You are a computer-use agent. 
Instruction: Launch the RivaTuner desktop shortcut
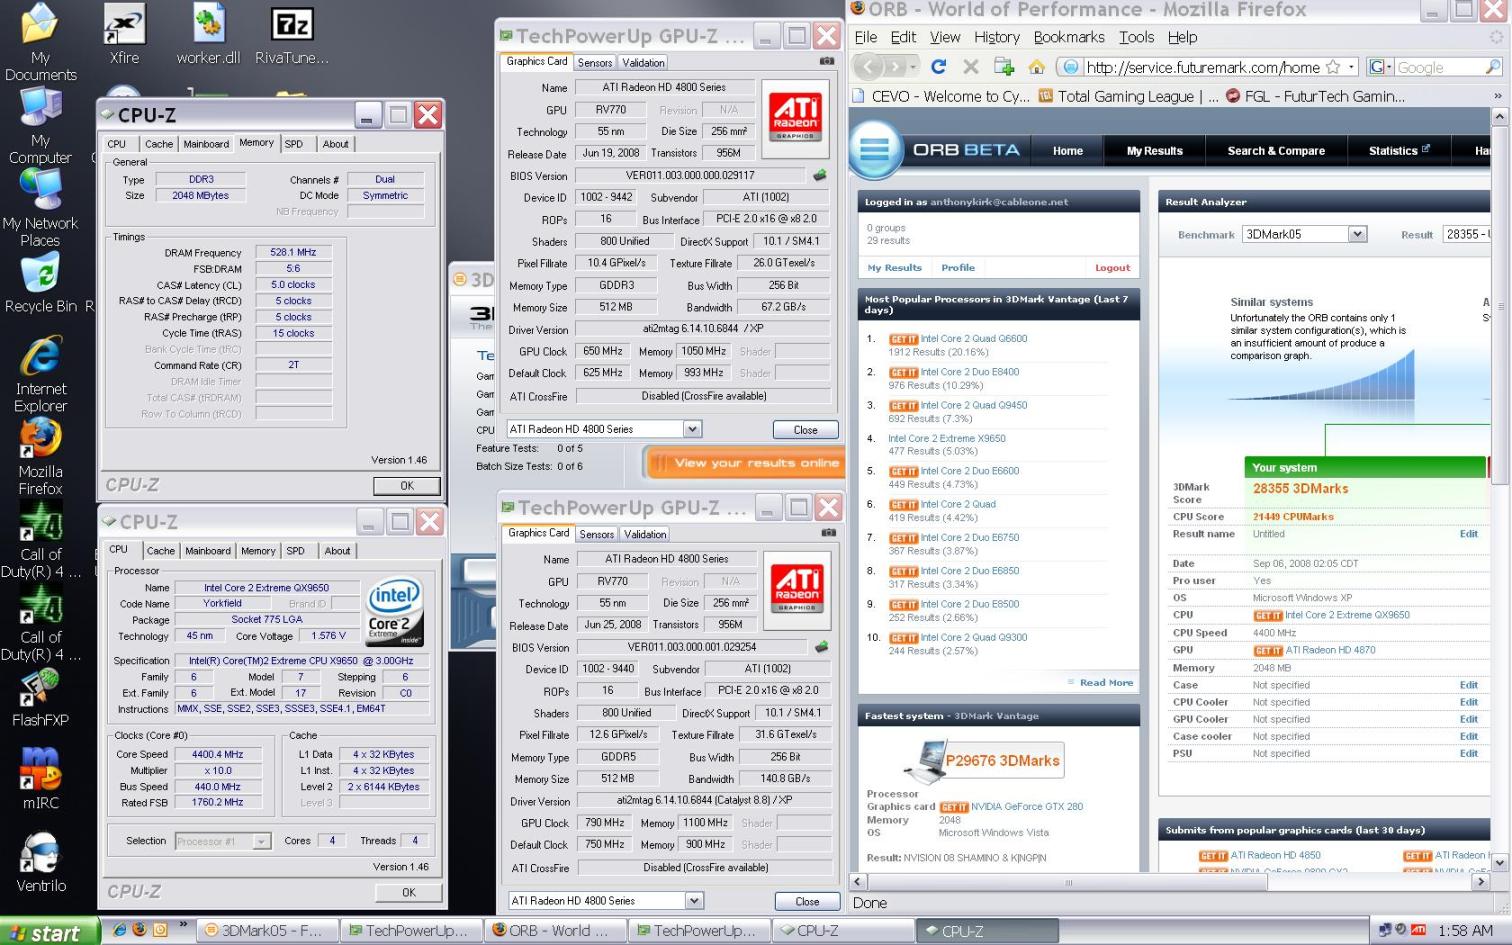tap(291, 34)
